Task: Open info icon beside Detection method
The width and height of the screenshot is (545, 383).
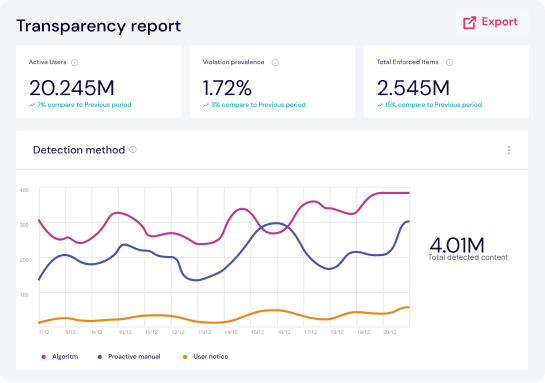Action: (133, 149)
